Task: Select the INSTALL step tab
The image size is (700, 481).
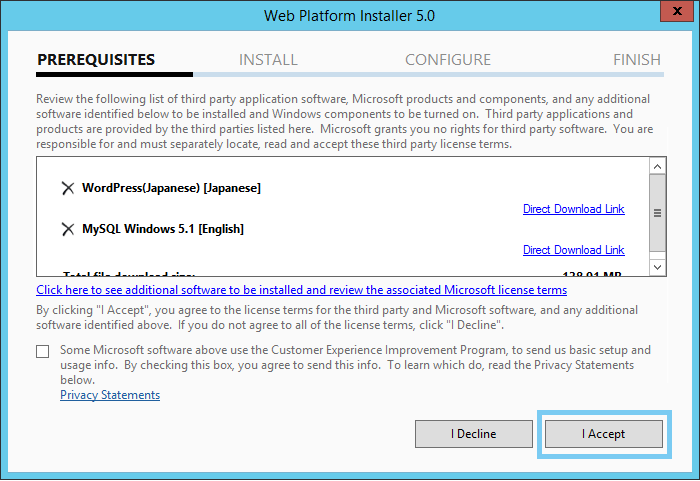Action: 268,60
